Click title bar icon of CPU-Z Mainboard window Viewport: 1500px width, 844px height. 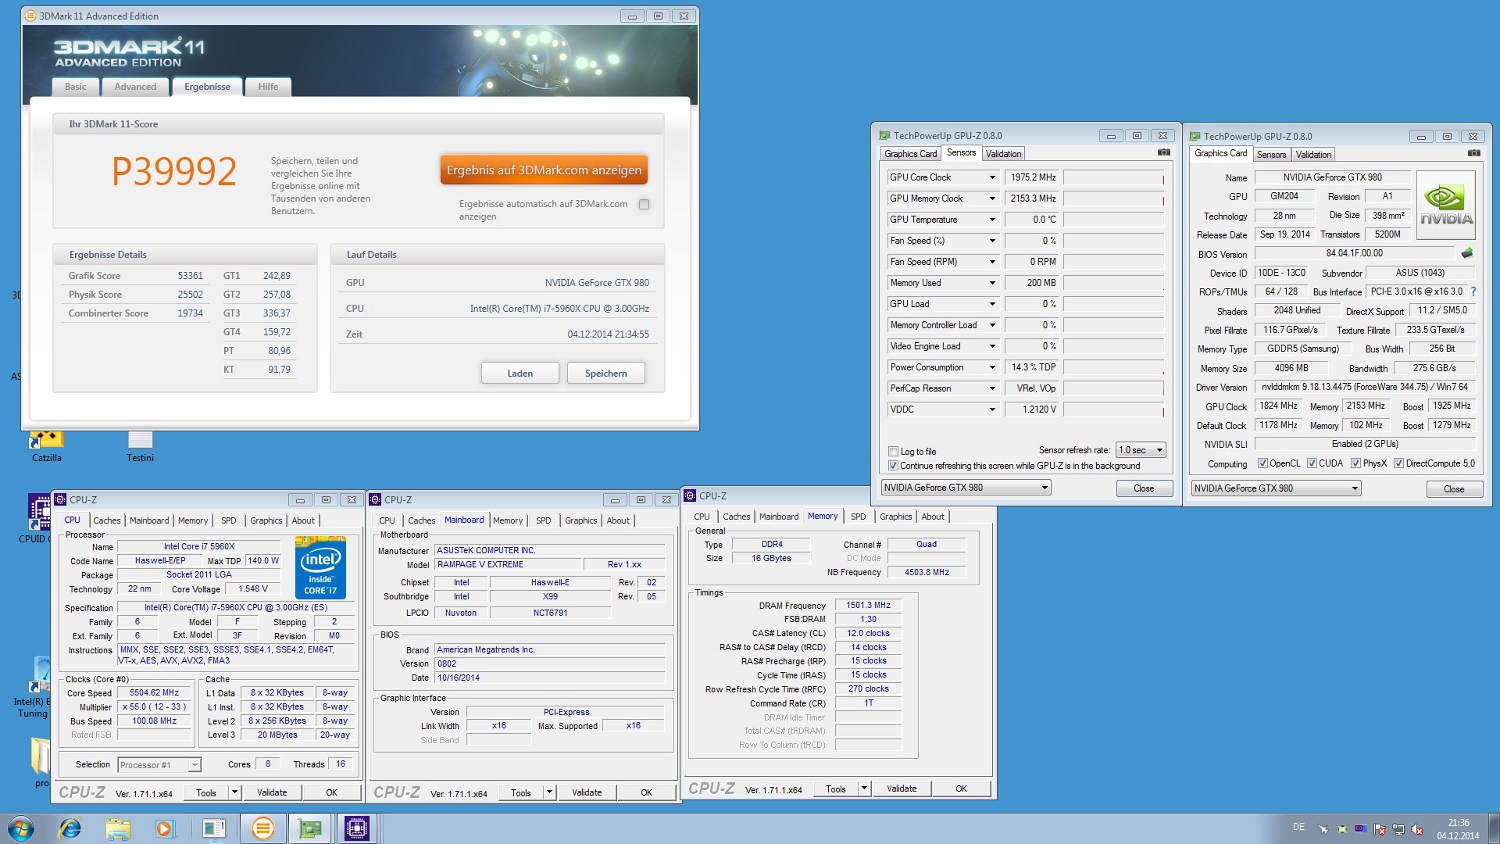[x=376, y=499]
